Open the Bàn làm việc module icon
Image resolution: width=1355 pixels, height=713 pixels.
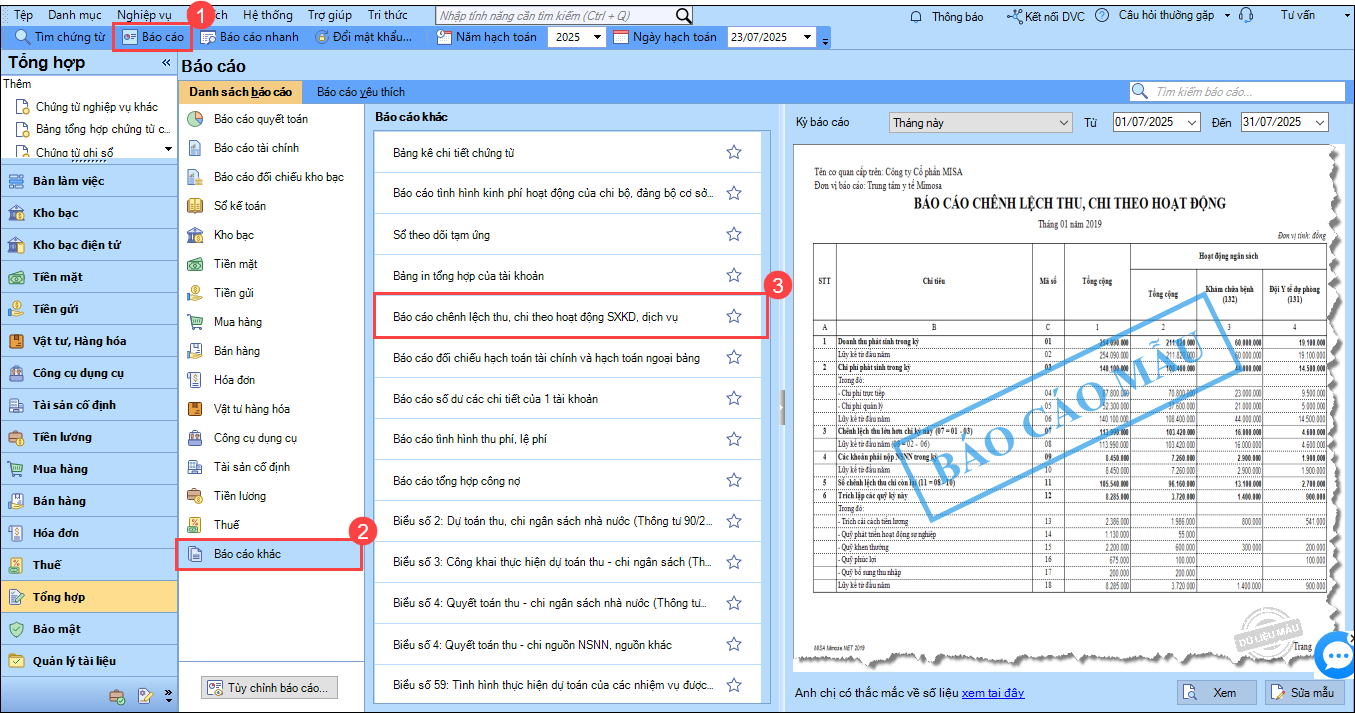pos(16,181)
